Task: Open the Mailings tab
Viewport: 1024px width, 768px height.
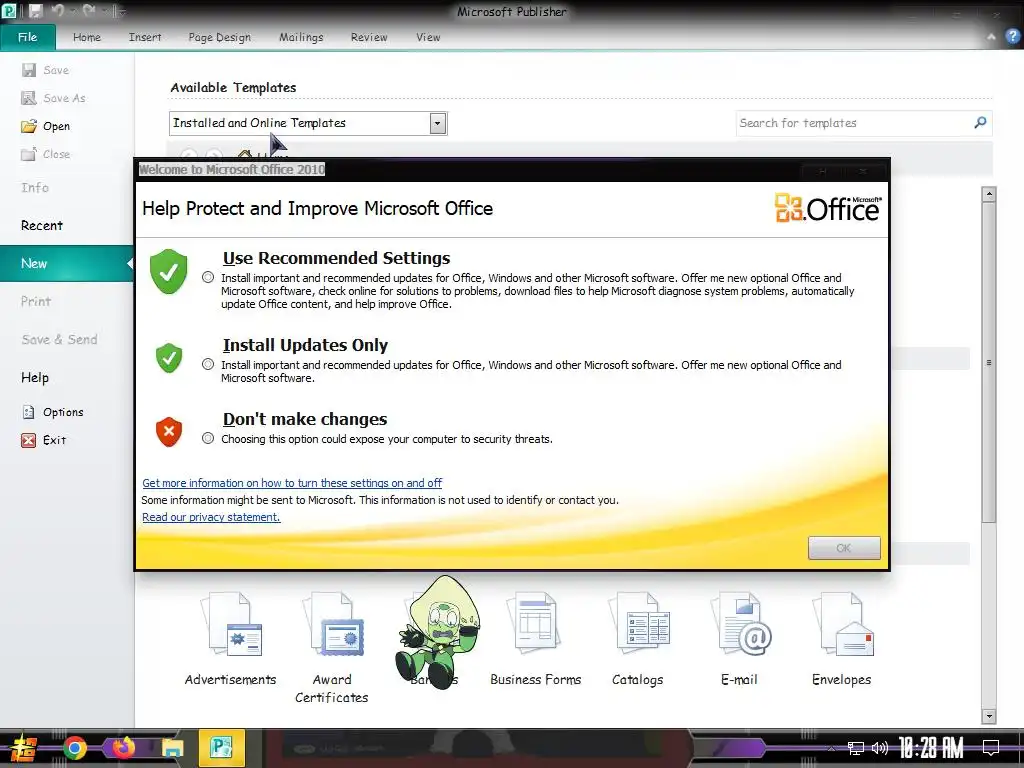Action: [x=301, y=37]
